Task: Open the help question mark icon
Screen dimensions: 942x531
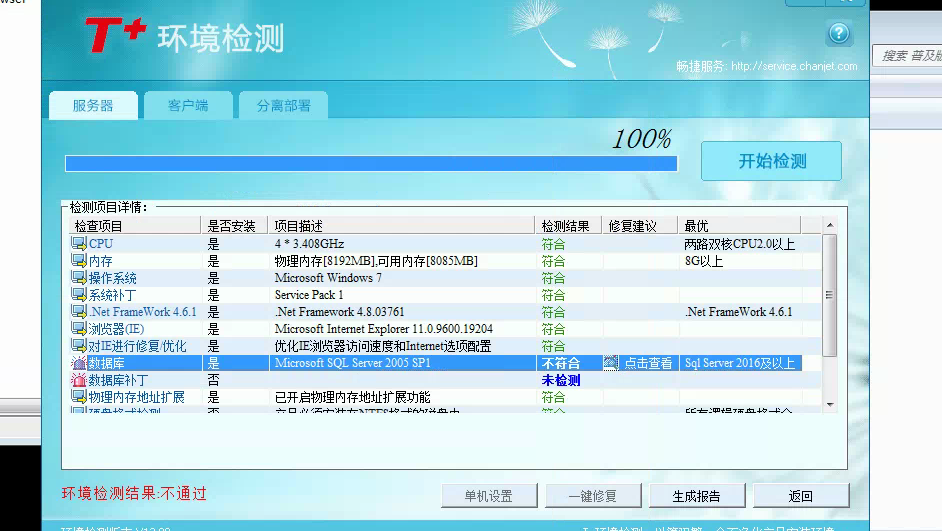Action: tap(839, 33)
